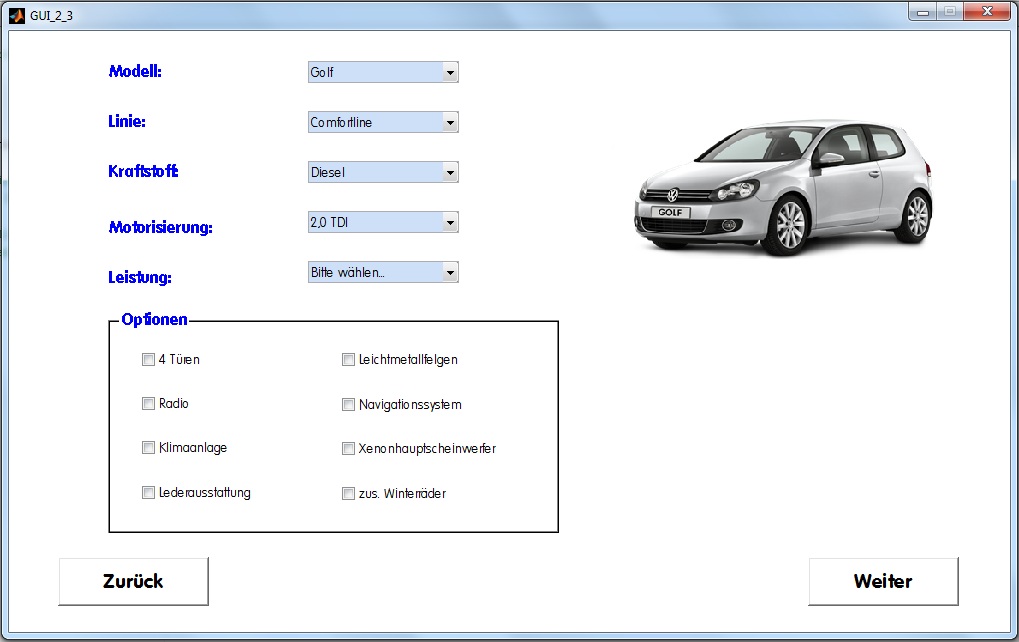
Task: Minimize the GUI_2_3 window
Action: [922, 12]
